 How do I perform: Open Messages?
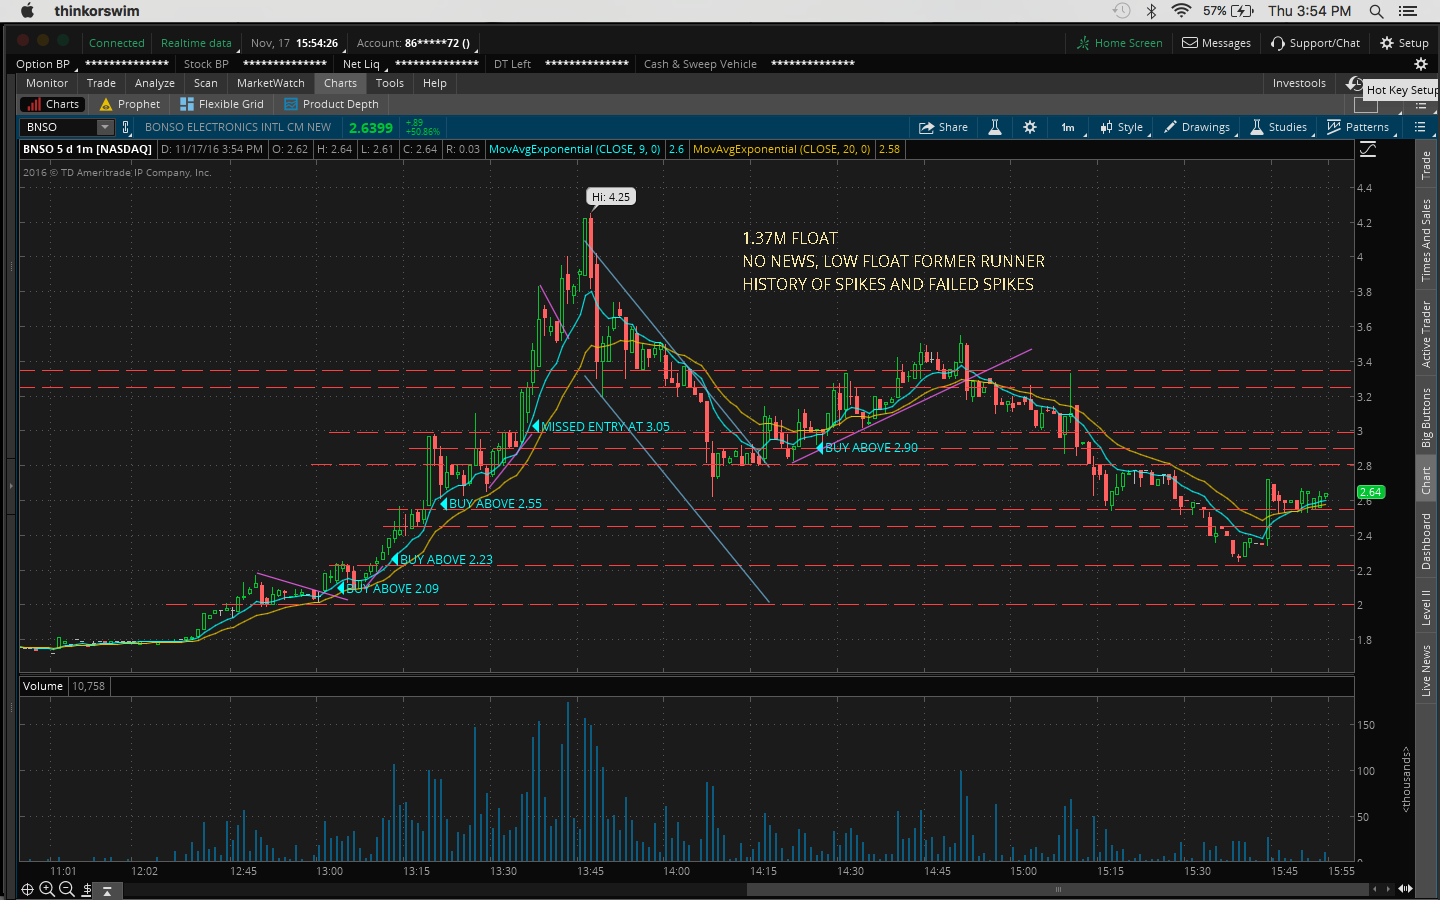coord(1217,43)
